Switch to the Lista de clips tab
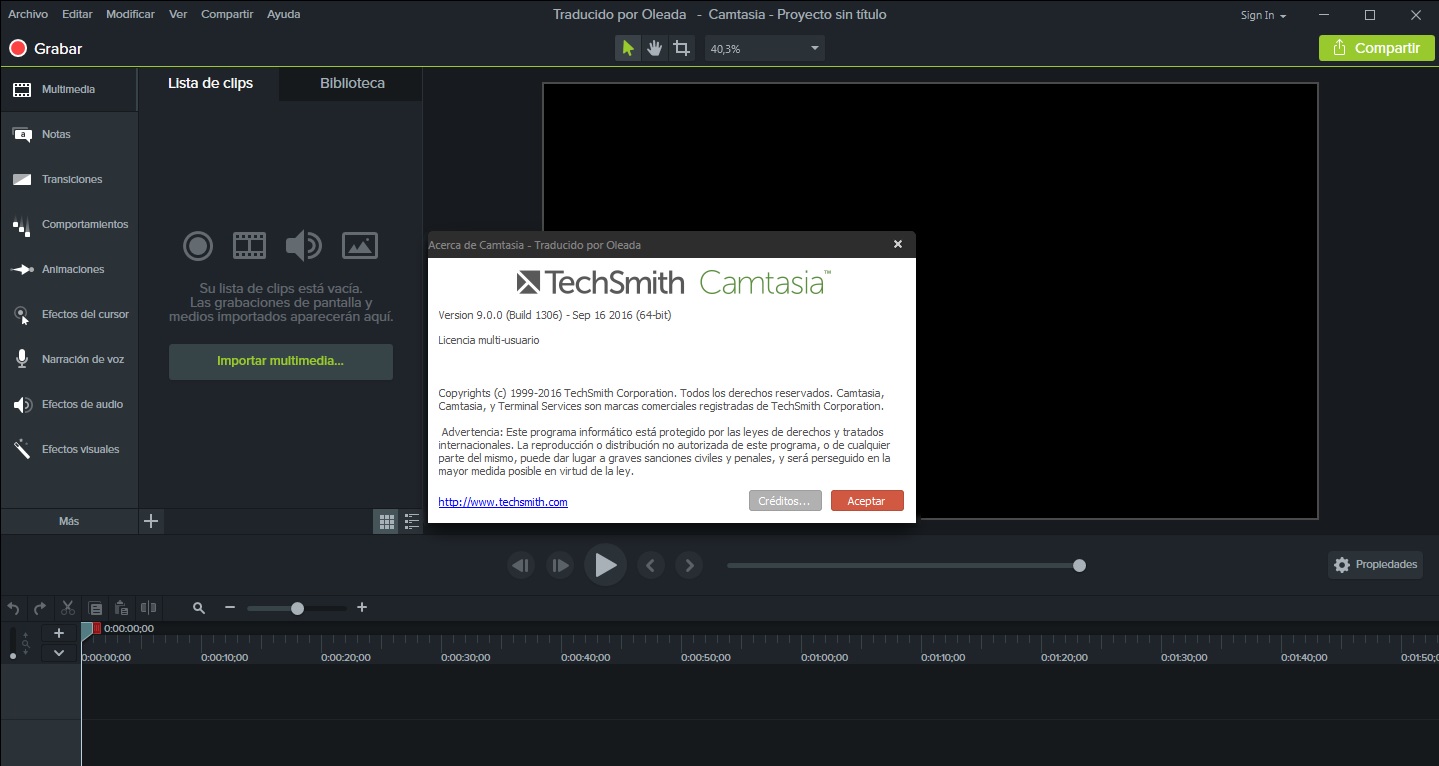Screen dimensions: 1439x766 pos(210,84)
